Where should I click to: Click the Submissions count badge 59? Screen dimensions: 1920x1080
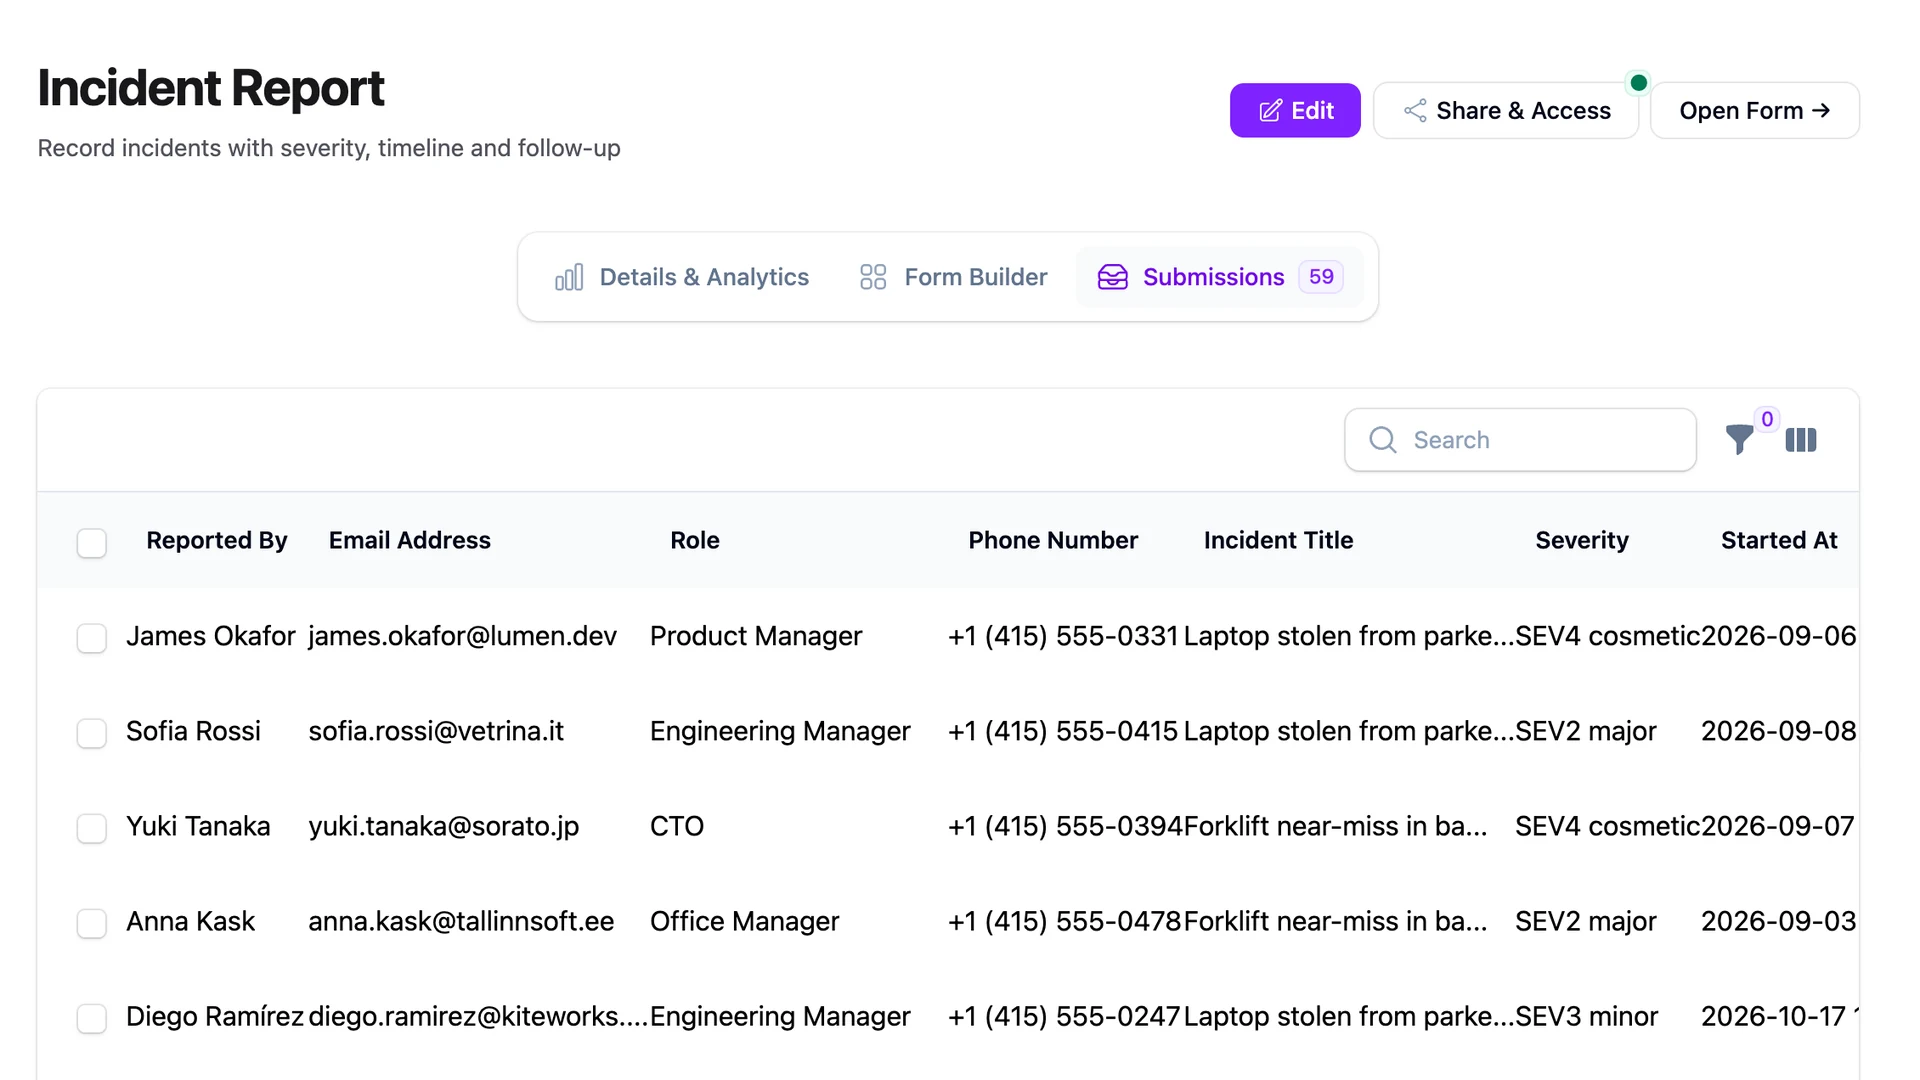[1321, 277]
